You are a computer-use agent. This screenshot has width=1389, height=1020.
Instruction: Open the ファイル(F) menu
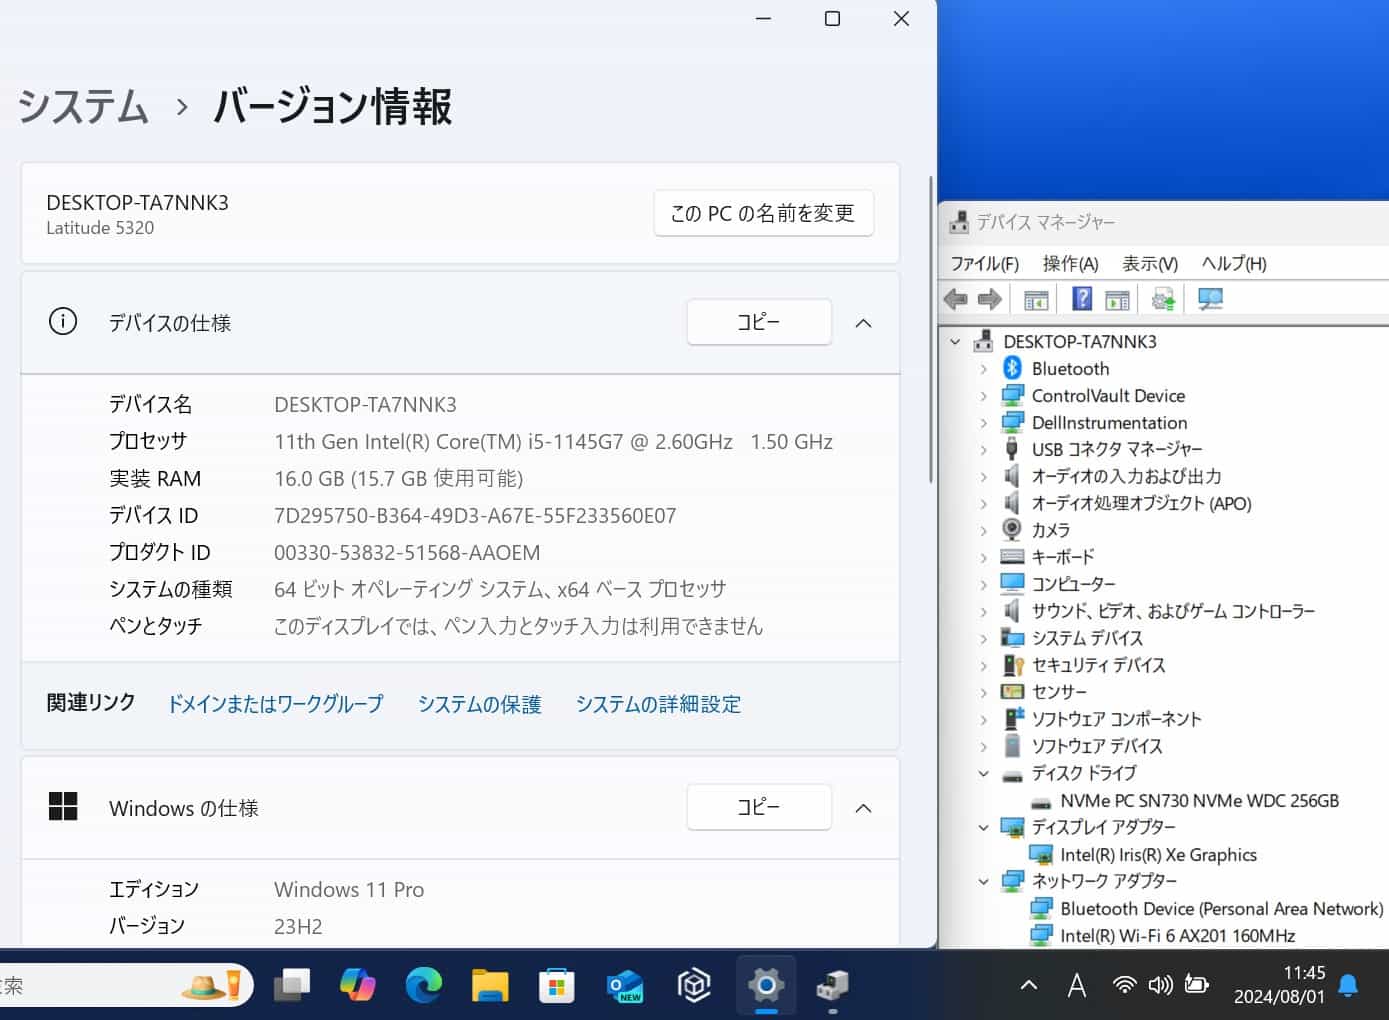tap(984, 264)
